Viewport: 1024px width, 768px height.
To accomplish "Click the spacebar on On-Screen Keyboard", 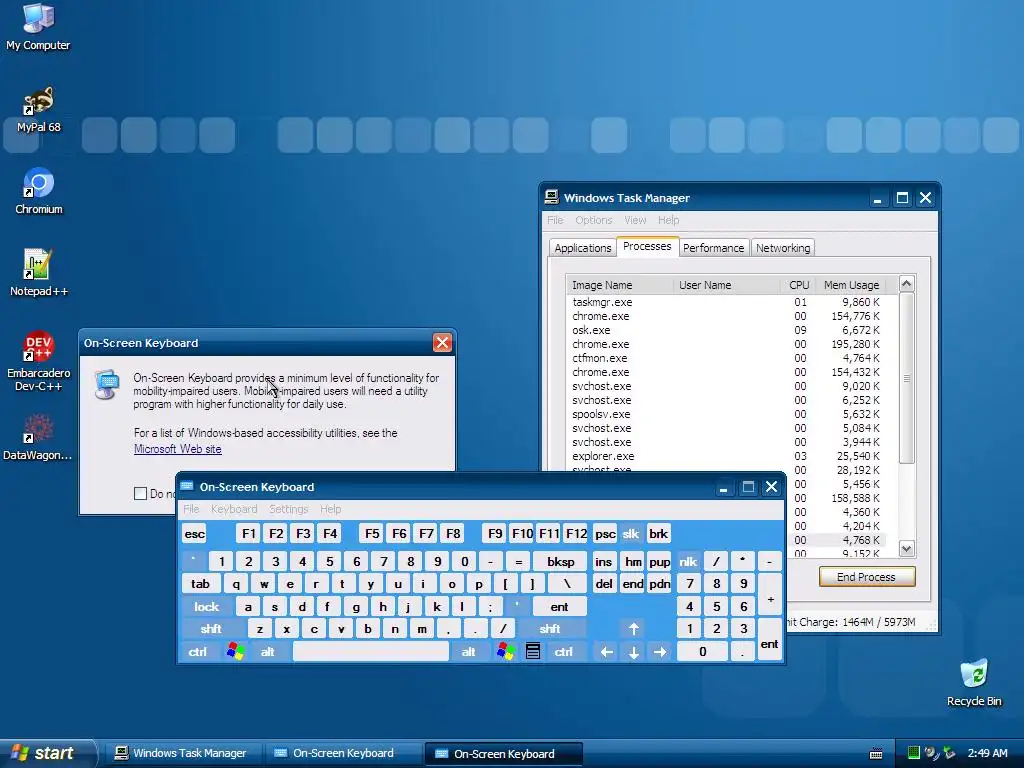I will click(371, 651).
